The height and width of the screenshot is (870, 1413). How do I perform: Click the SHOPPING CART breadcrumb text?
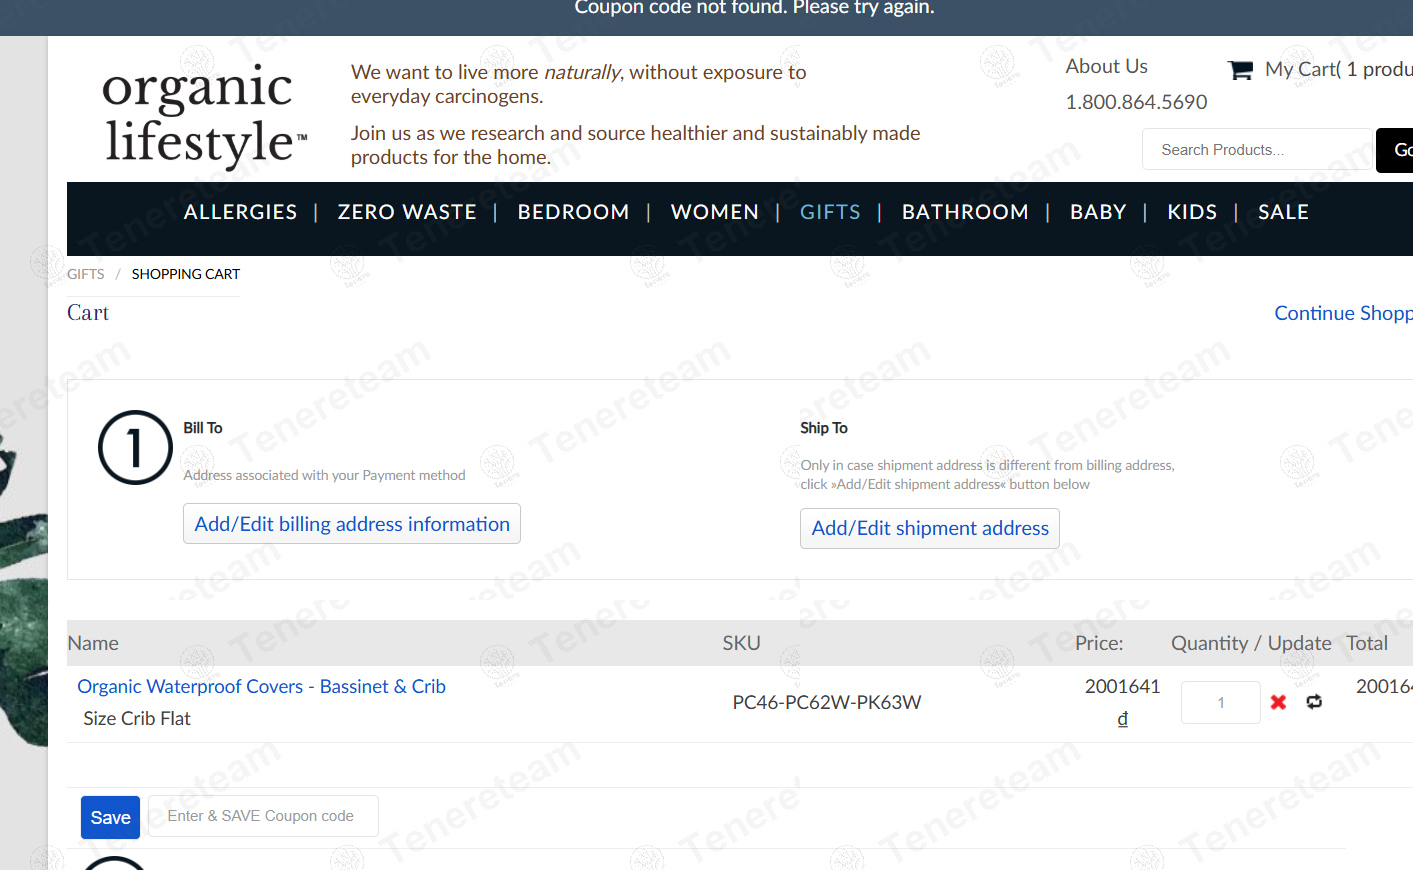(x=186, y=274)
